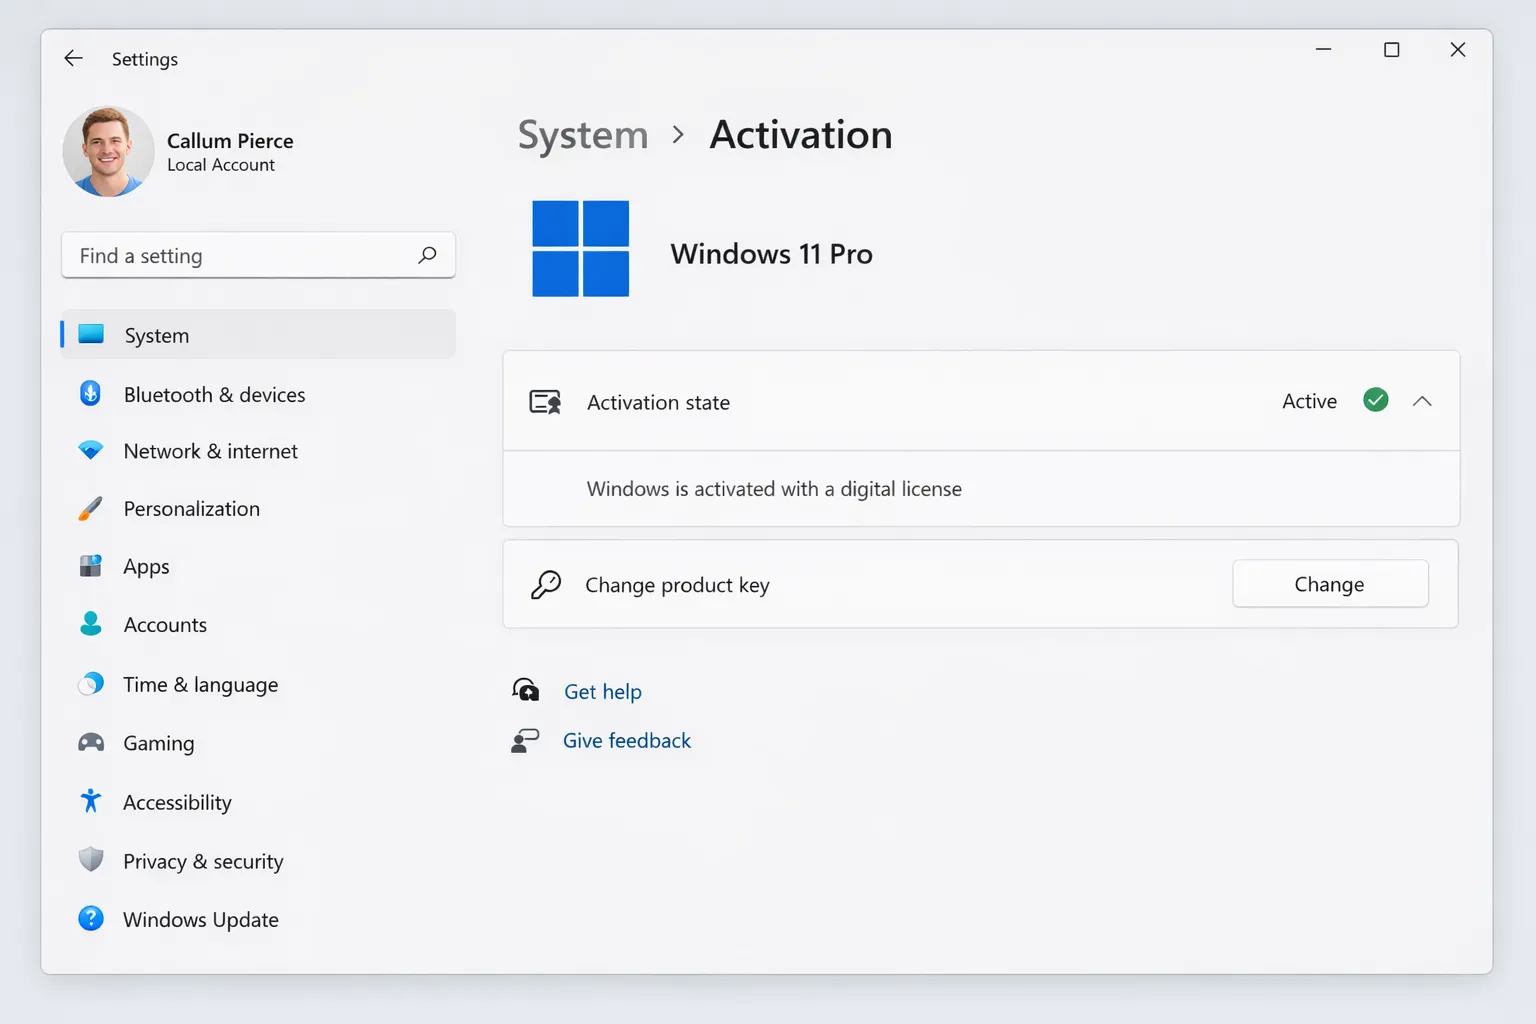Click the Accessibility icon

(91, 801)
